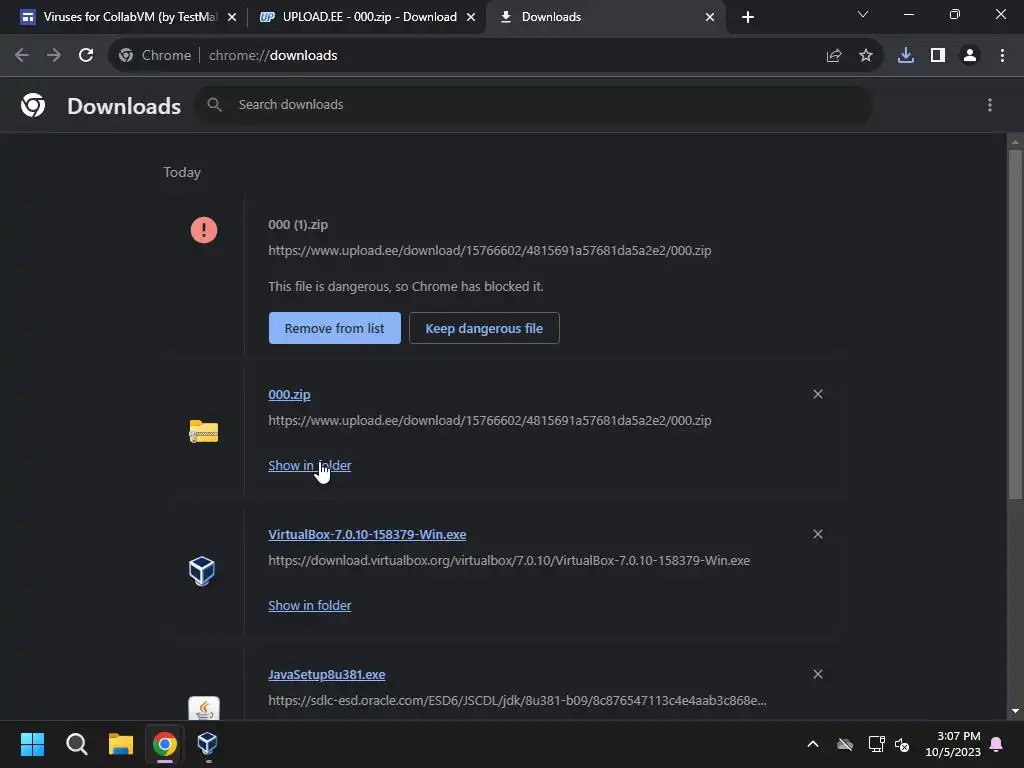Screen dimensions: 1024x768
Task: Click the 000 (1).zip blocked file name
Action: 298,225
